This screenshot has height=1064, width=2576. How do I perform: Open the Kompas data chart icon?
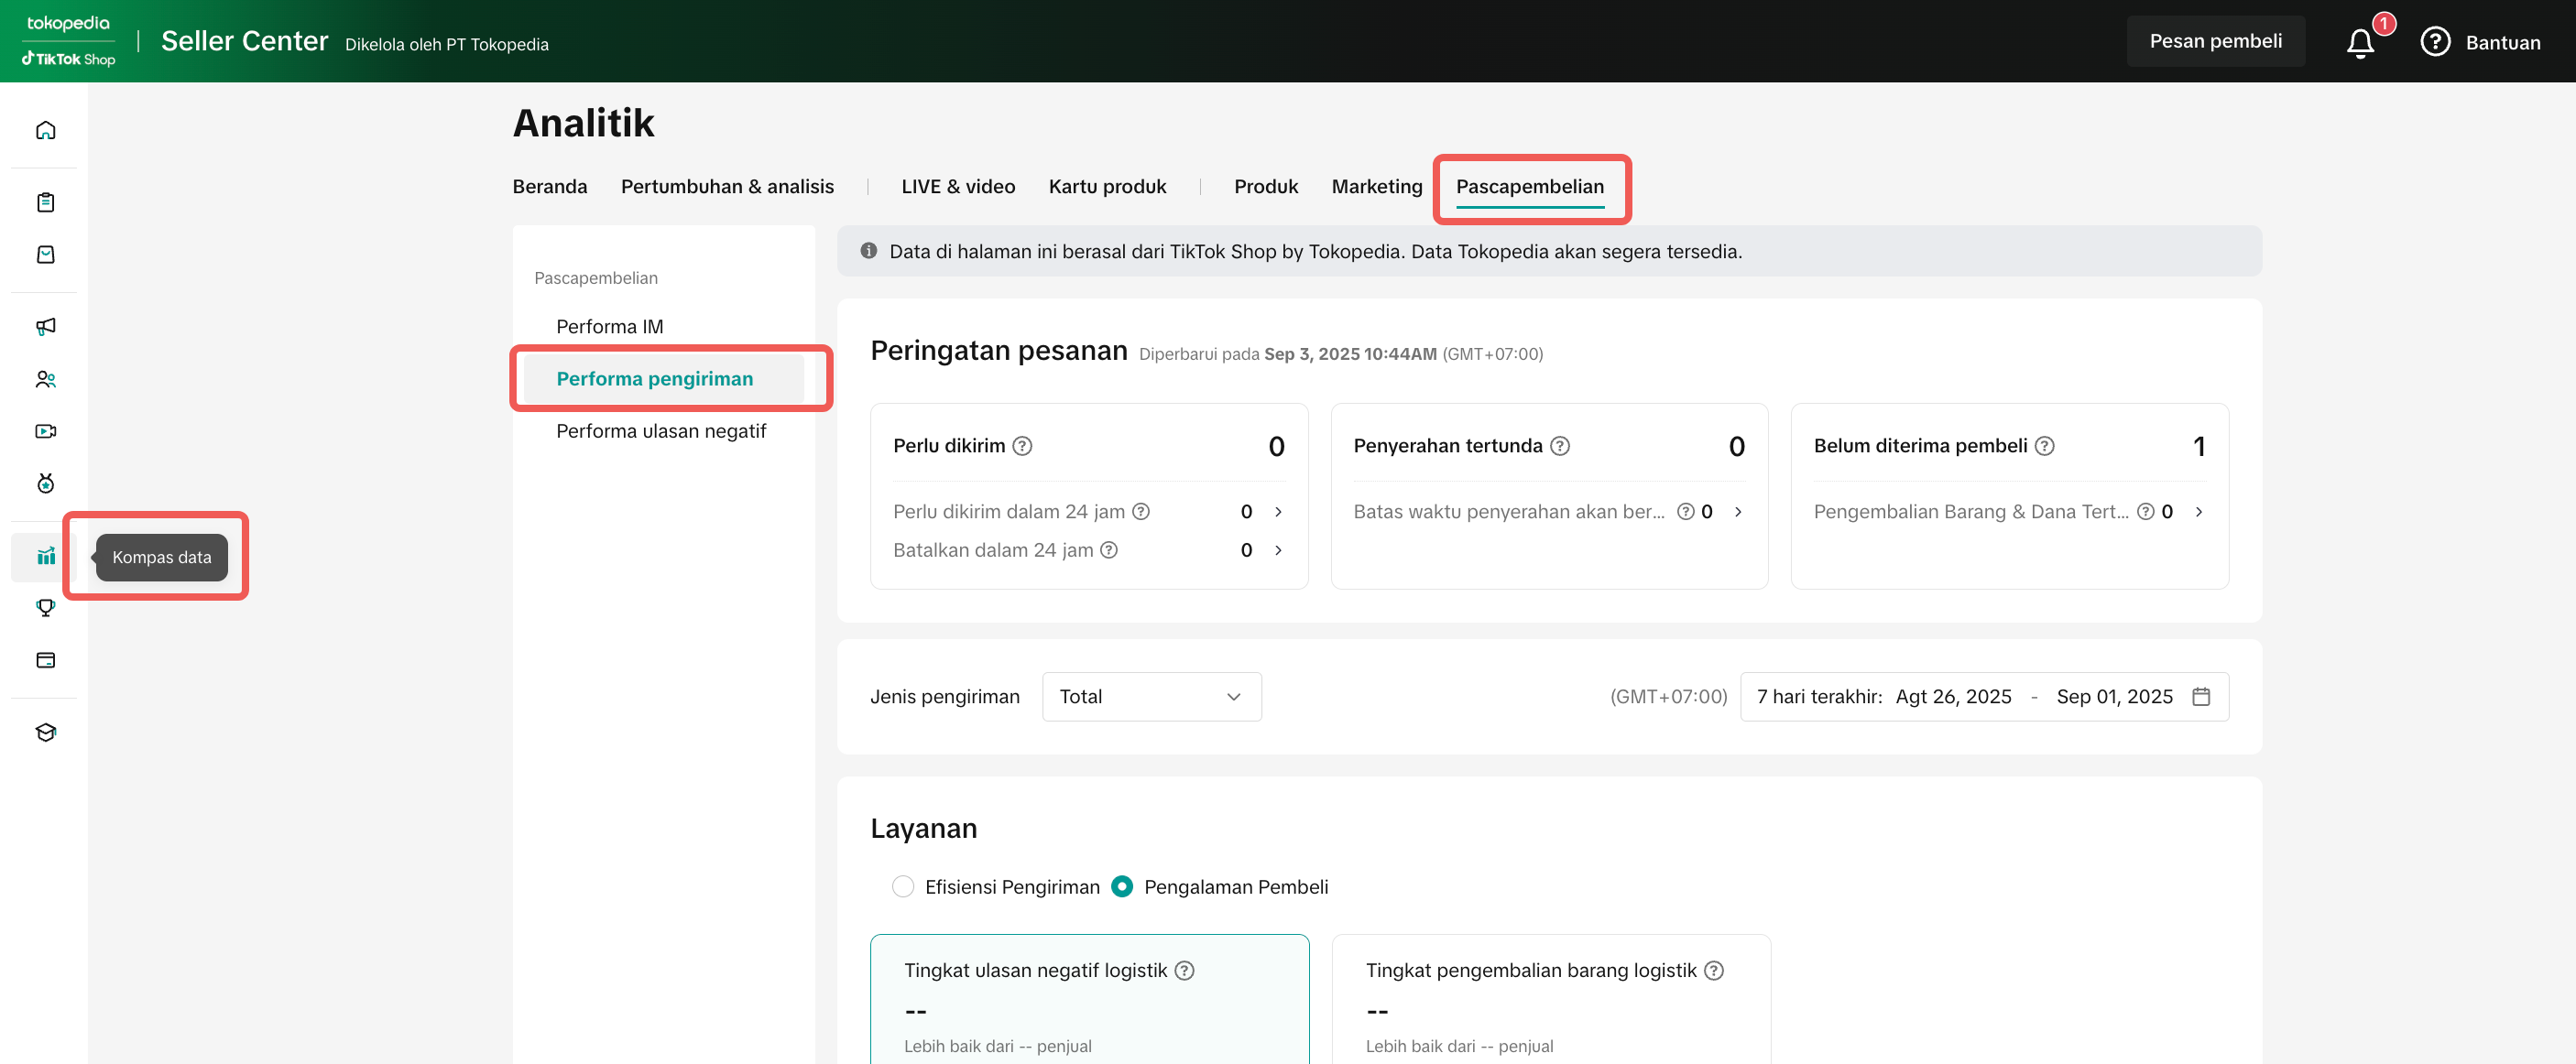point(45,556)
